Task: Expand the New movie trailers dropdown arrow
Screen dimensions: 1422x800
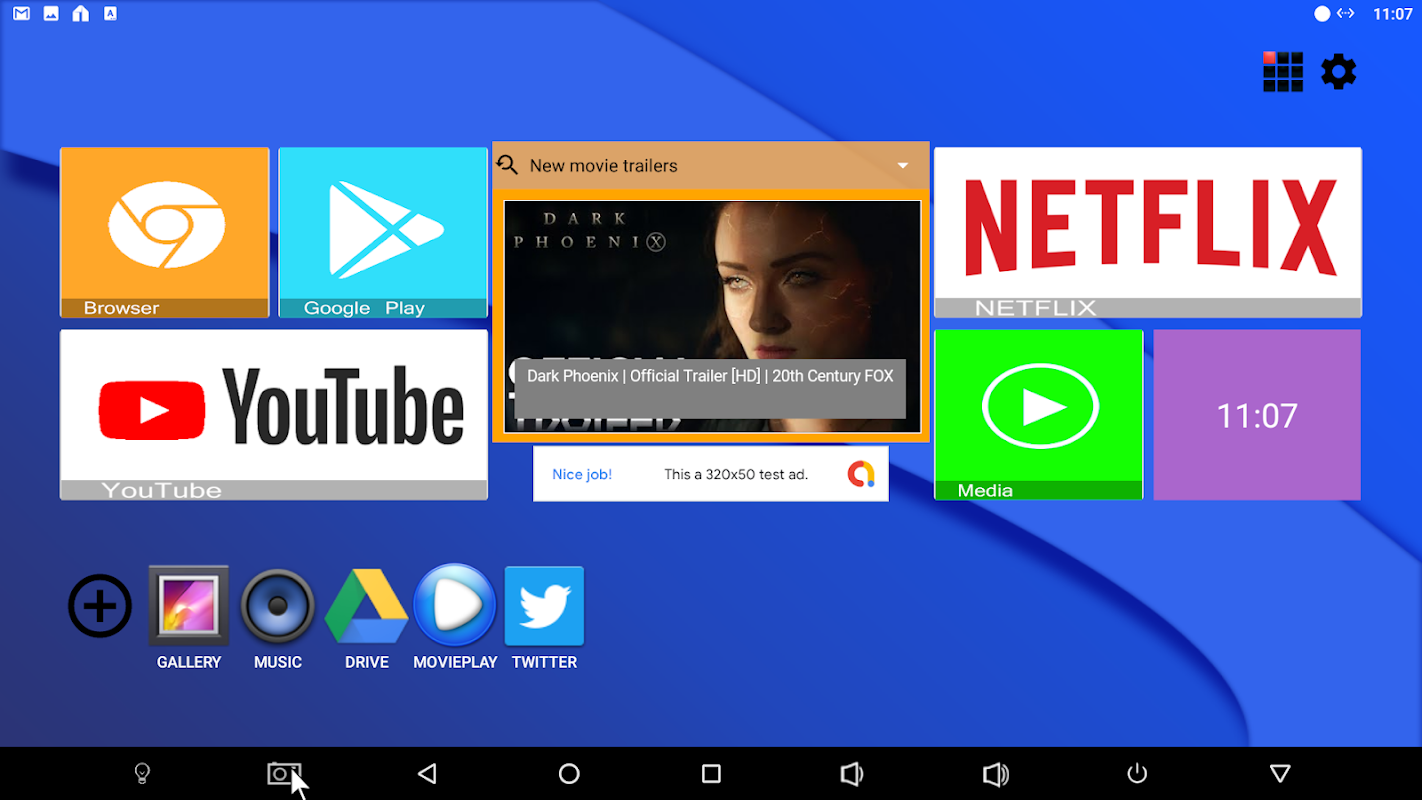Action: pos(903,166)
